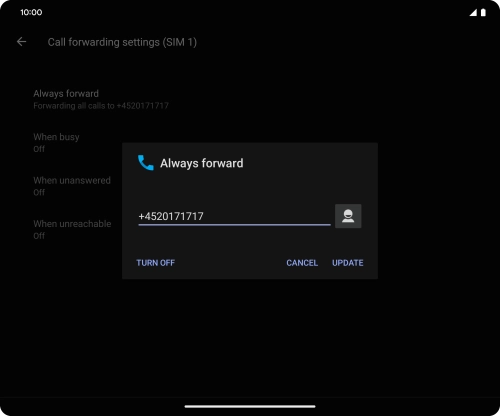This screenshot has height=416, width=500.
Task: Dismiss the dialog with CANCEL
Action: tap(302, 263)
